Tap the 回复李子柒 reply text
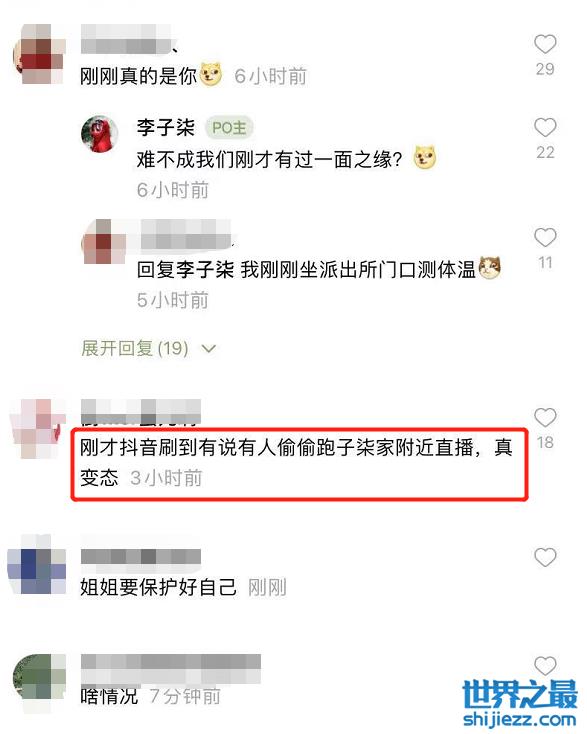The width and height of the screenshot is (587, 734). click(306, 270)
